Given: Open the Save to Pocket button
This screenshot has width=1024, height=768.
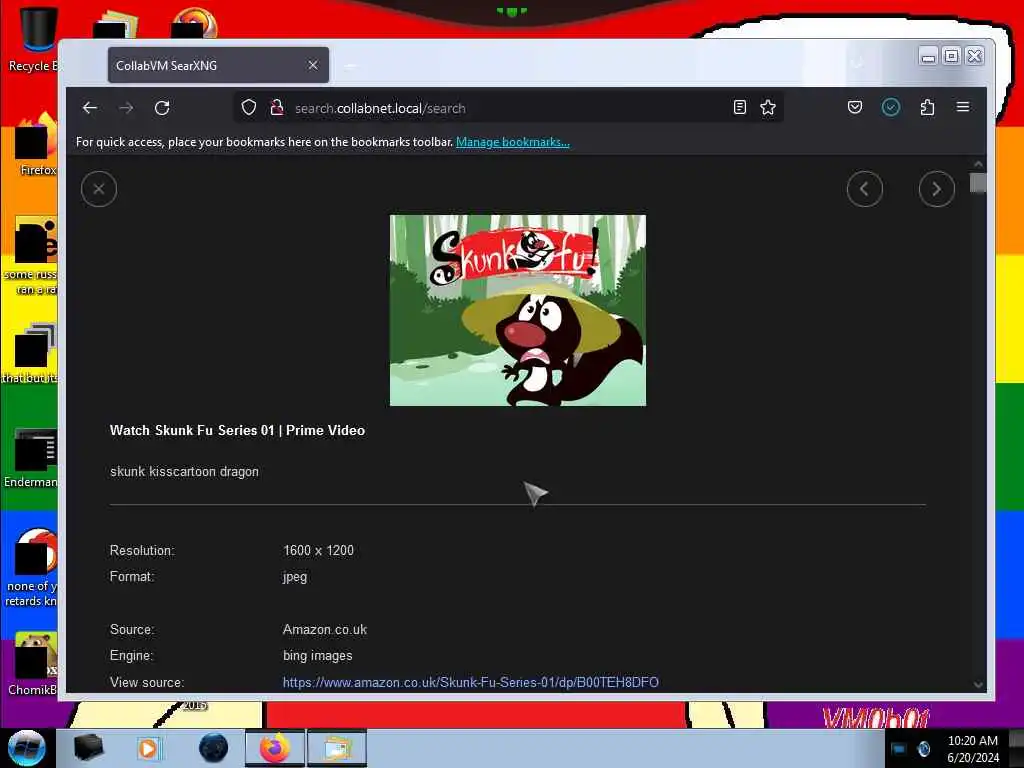Looking at the screenshot, I should (855, 107).
